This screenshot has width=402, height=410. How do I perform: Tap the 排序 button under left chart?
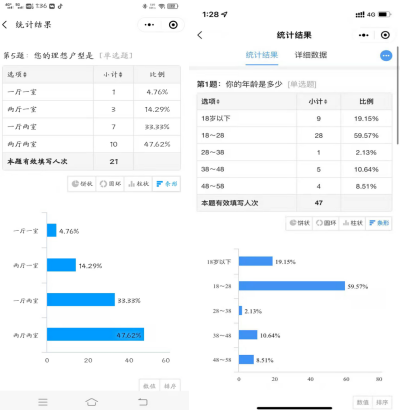(170, 386)
